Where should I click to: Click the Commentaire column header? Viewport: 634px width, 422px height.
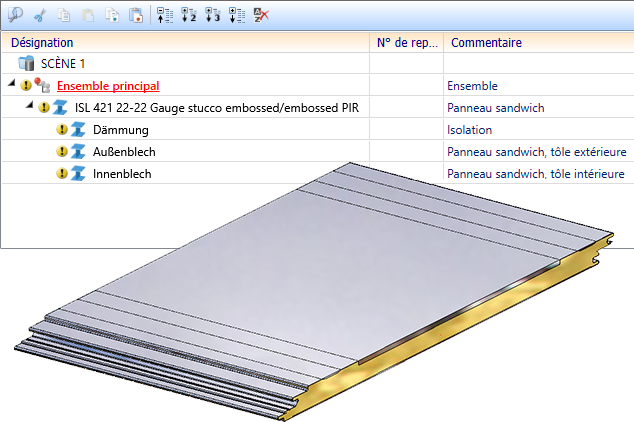(539, 42)
